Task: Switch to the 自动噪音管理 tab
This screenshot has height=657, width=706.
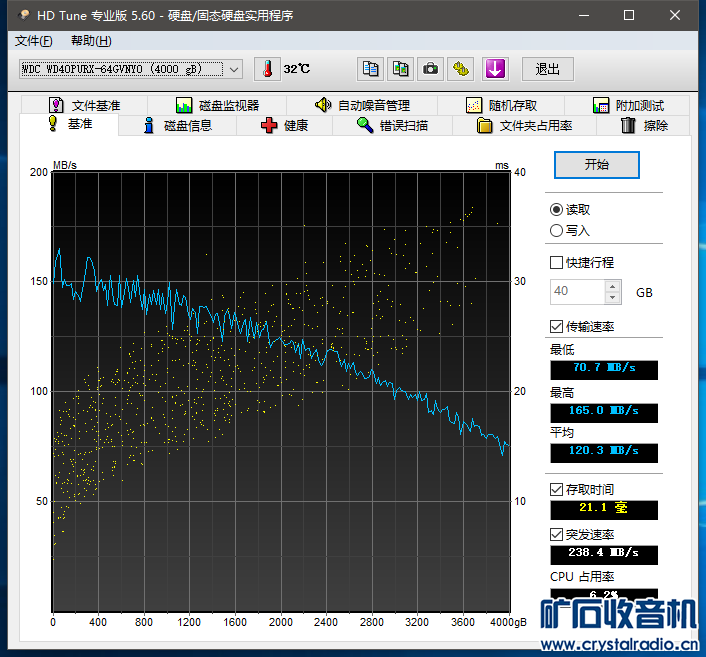Action: 362,105
